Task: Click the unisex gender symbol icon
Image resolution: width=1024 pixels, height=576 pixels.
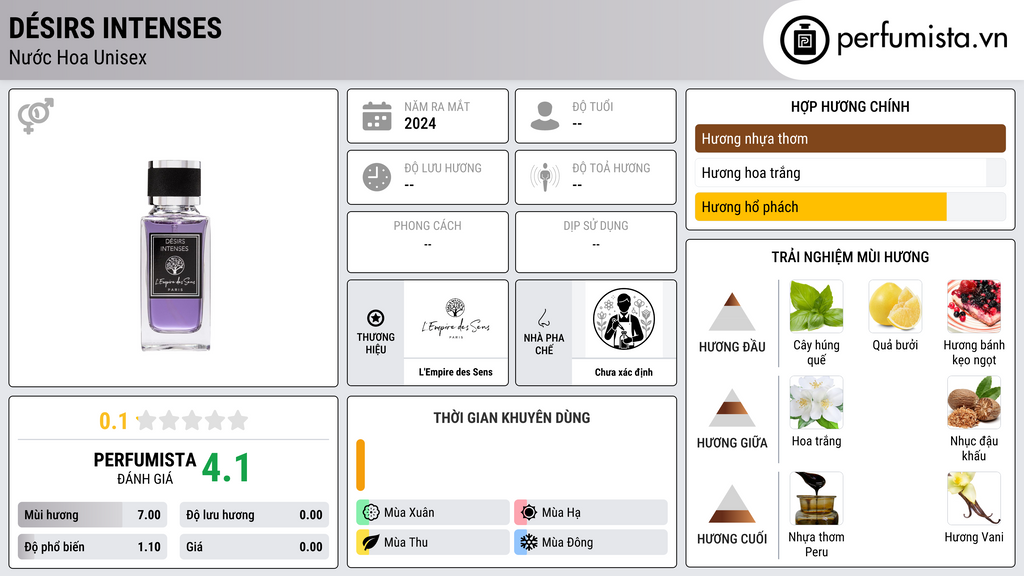Action: coord(36,116)
